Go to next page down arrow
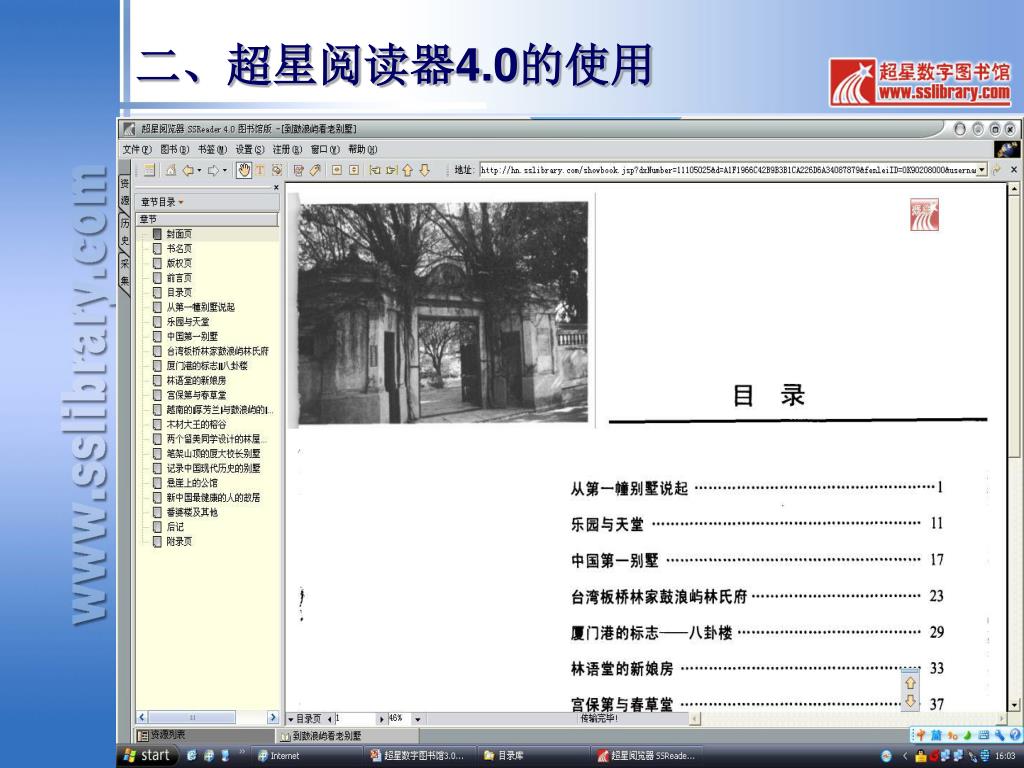This screenshot has width=1024, height=768. coord(424,170)
